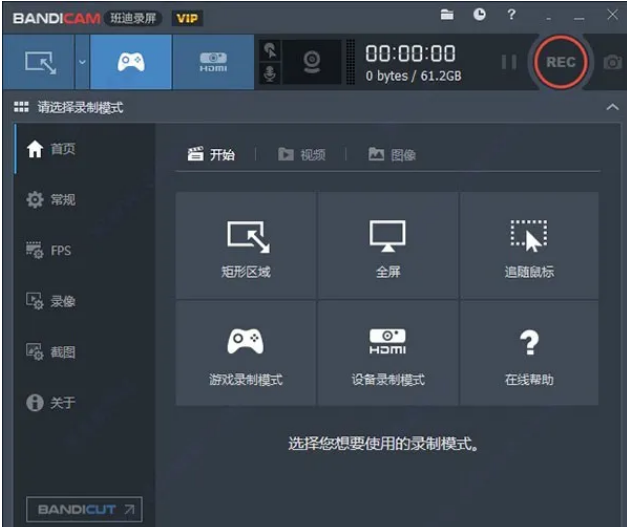Viewport: 627px width, 527px height.
Task: Select the rectangle screen recording mode button
Action: (x=39, y=62)
